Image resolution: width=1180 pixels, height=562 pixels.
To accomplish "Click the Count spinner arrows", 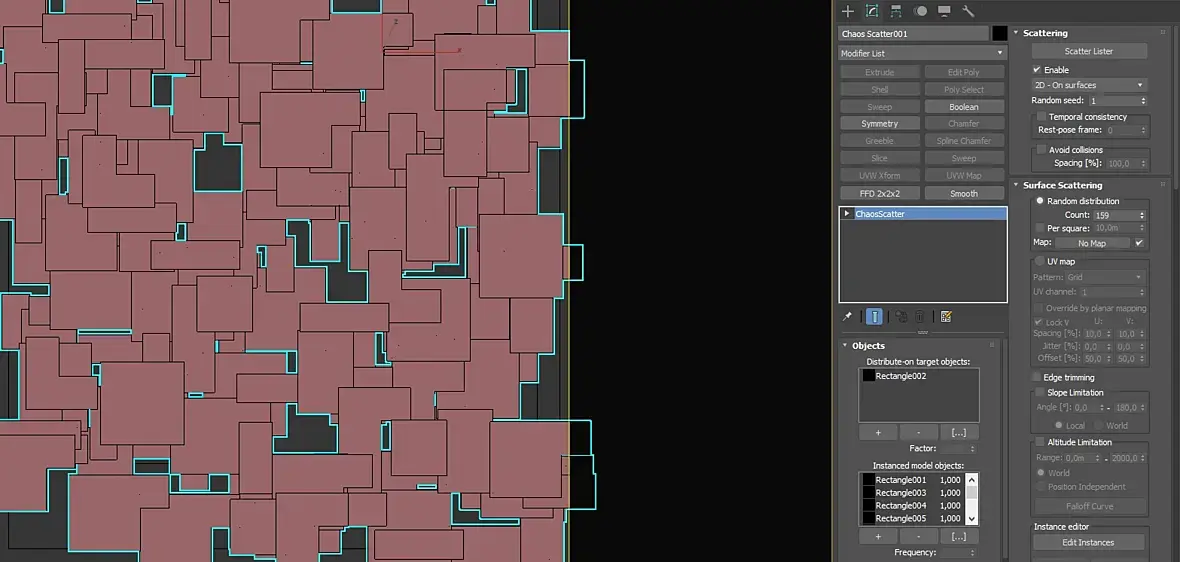I will pyautogui.click(x=1143, y=215).
